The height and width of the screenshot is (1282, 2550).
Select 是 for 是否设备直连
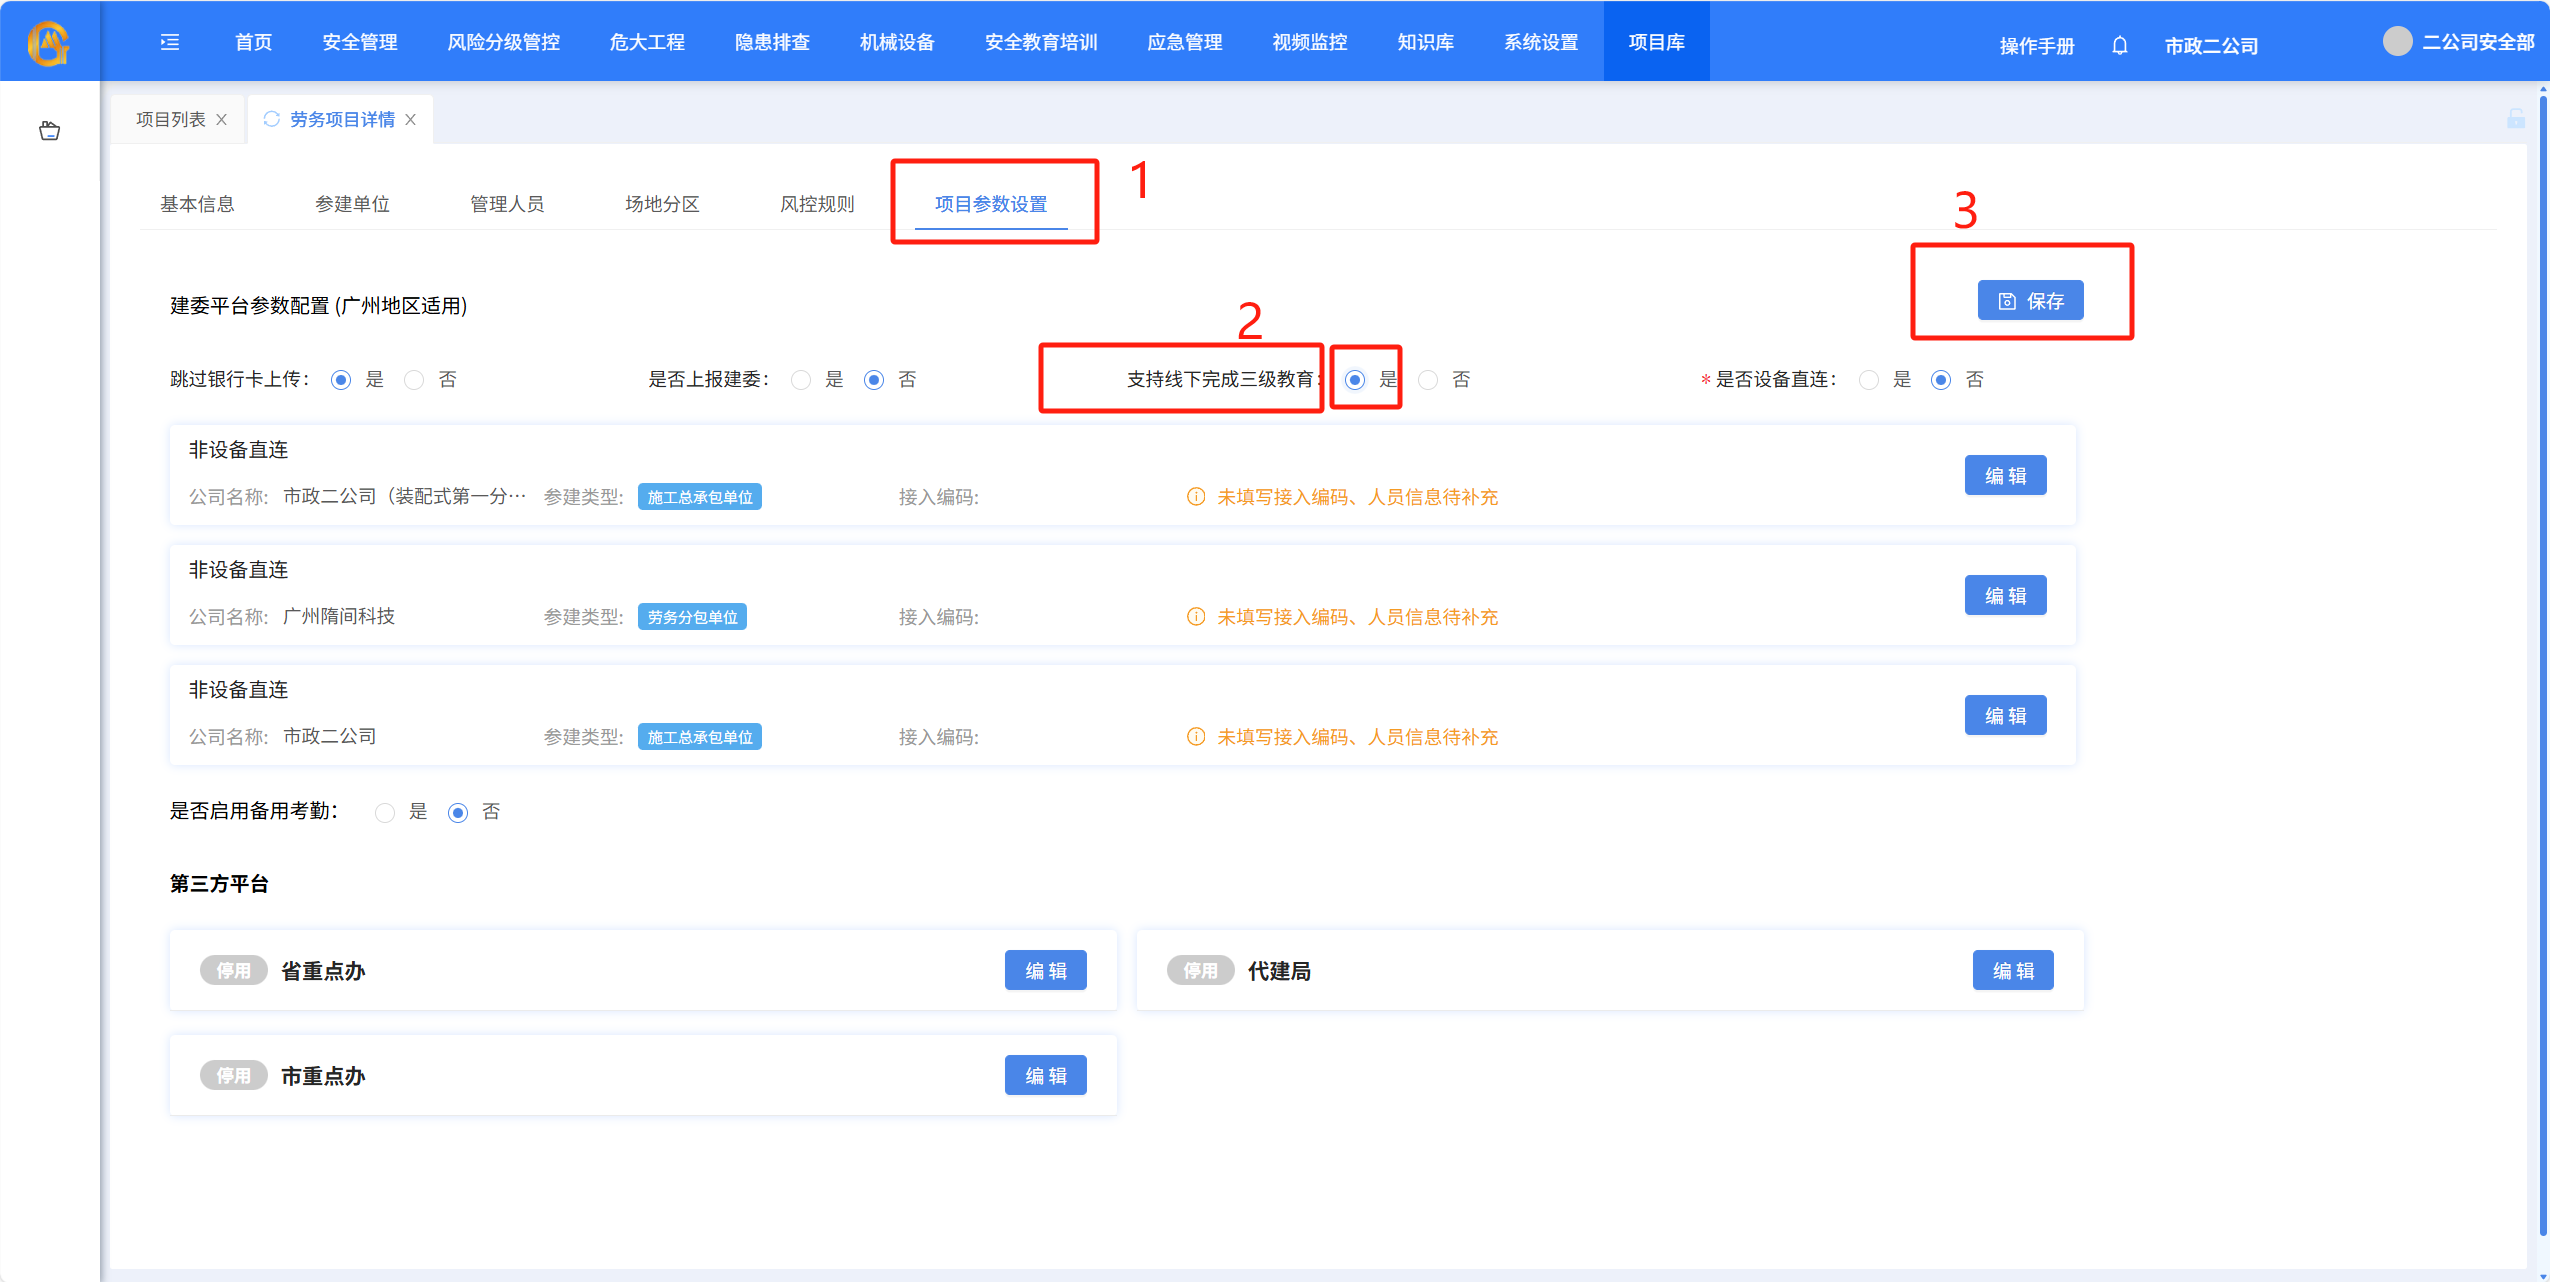click(1868, 380)
